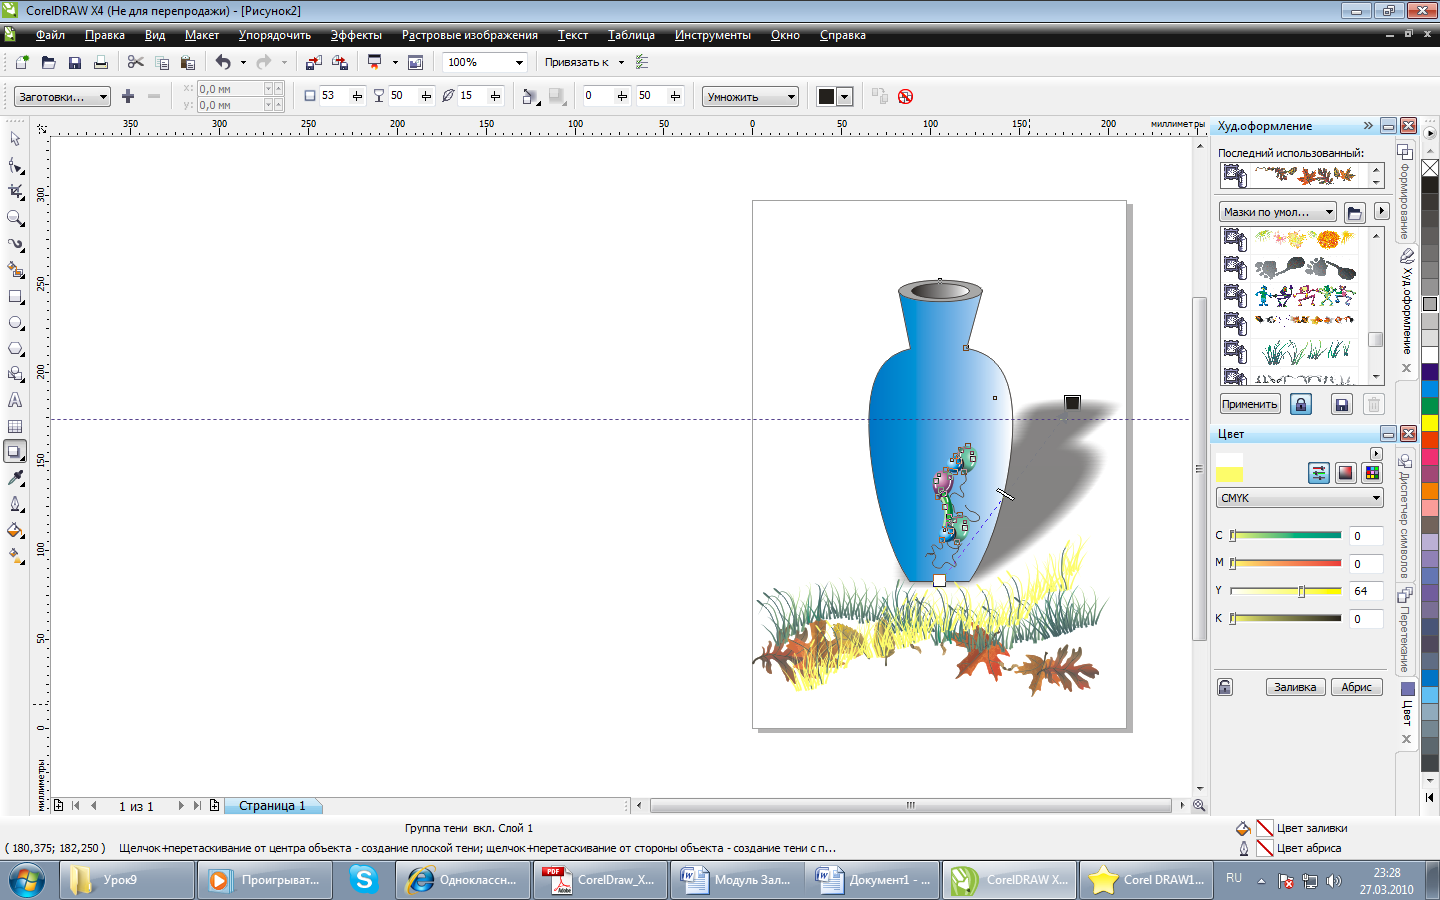
Task: Click the Undo arrow
Action: (223, 62)
